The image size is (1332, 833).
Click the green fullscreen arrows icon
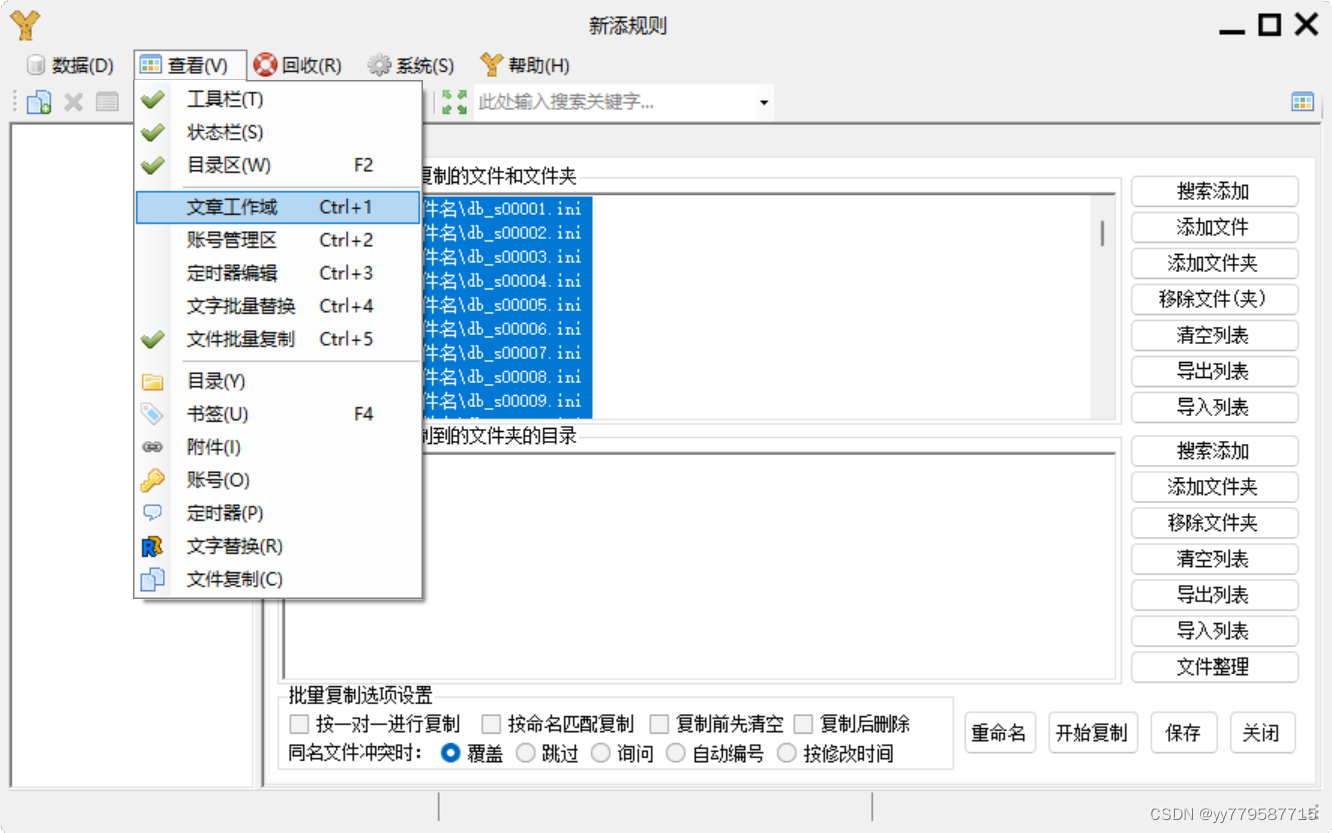coord(454,101)
